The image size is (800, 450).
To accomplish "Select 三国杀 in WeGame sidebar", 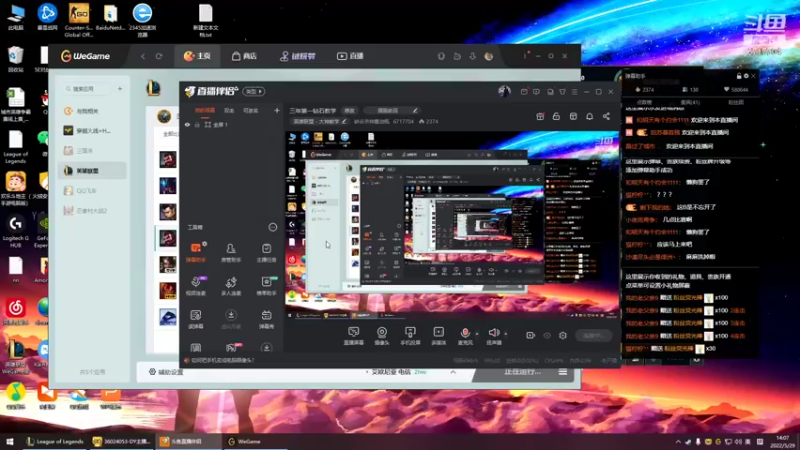I will coord(92,151).
